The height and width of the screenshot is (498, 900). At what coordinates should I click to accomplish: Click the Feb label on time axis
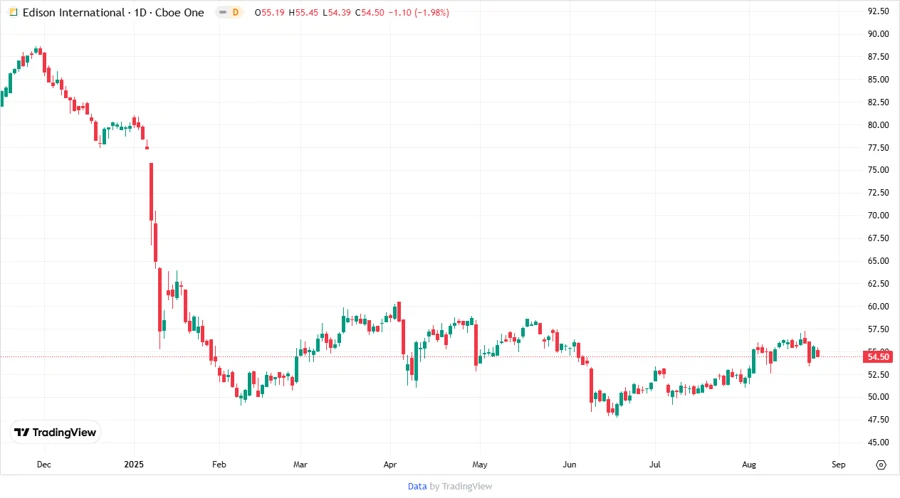point(219,465)
